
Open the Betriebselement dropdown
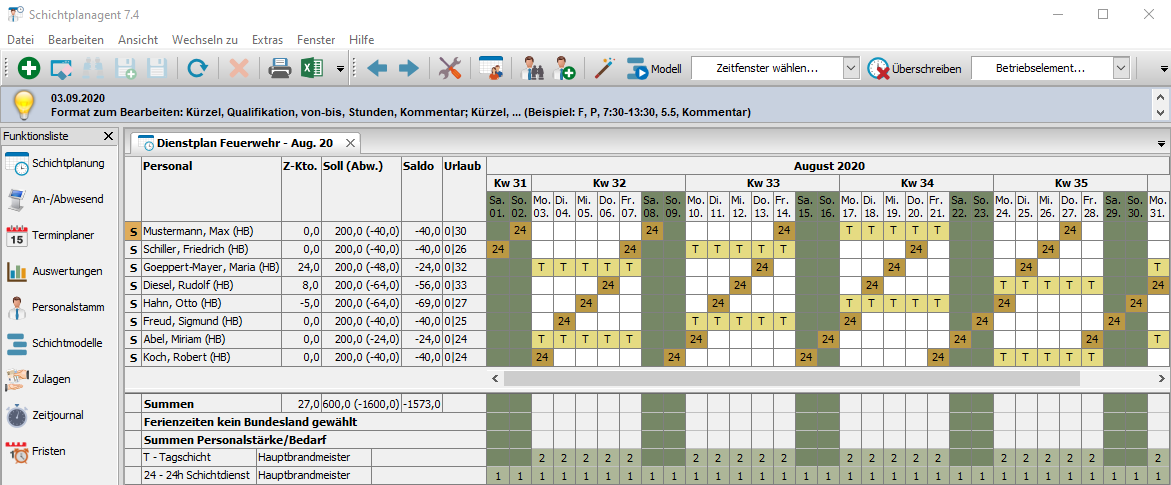(x=1121, y=69)
